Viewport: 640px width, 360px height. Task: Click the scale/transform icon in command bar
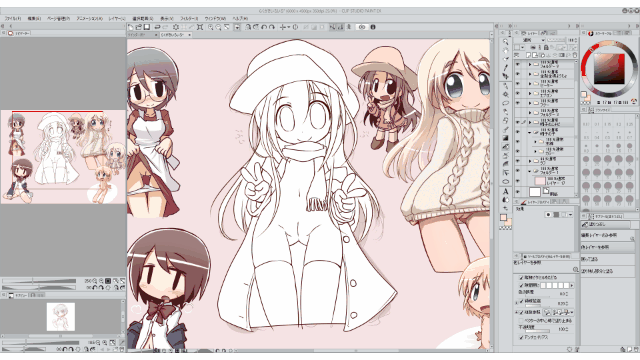click(x=200, y=27)
